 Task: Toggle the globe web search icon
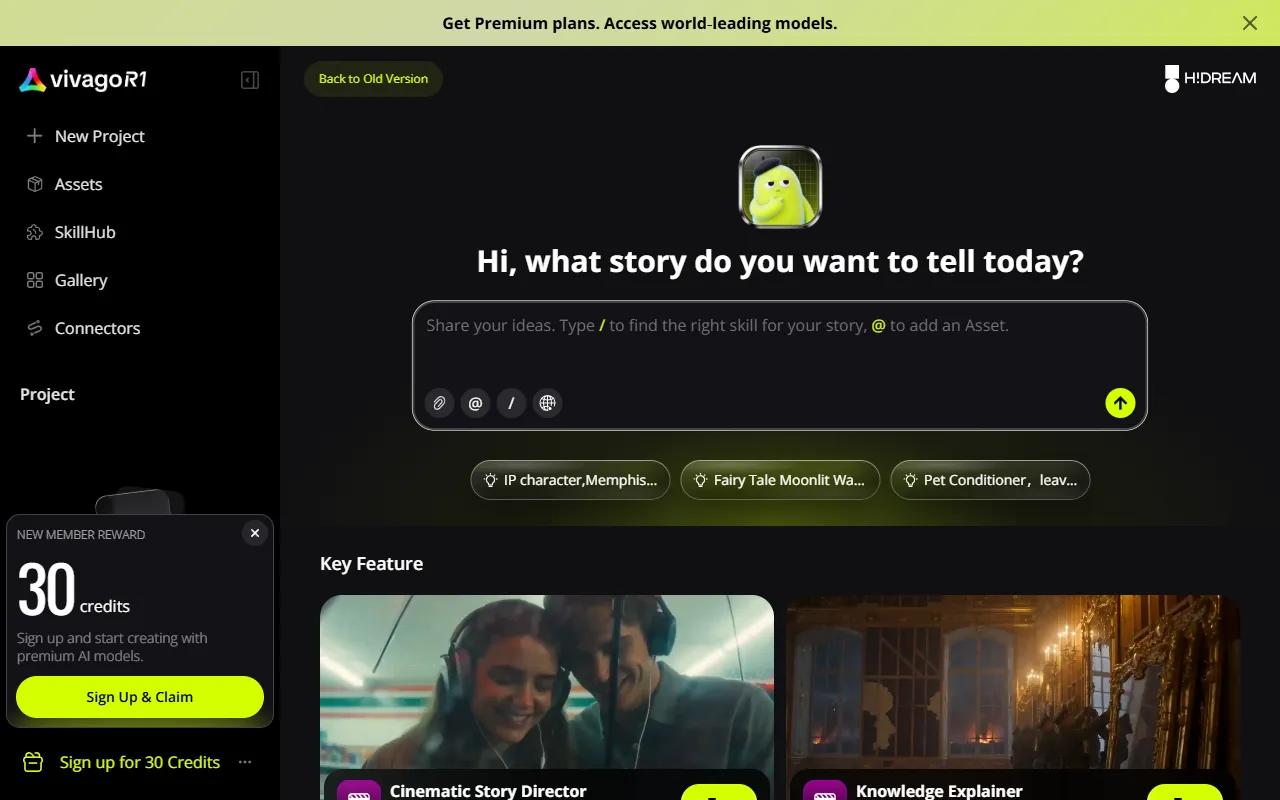click(547, 403)
